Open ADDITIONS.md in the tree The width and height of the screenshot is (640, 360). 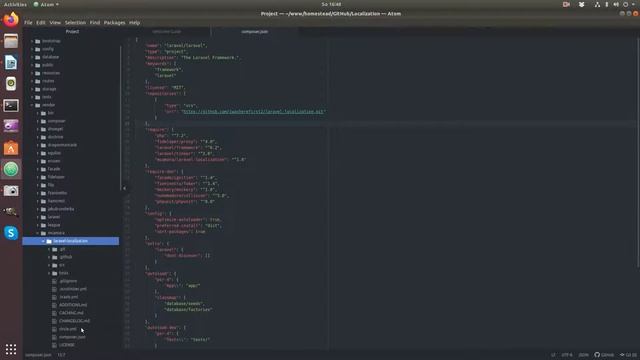click(73, 305)
